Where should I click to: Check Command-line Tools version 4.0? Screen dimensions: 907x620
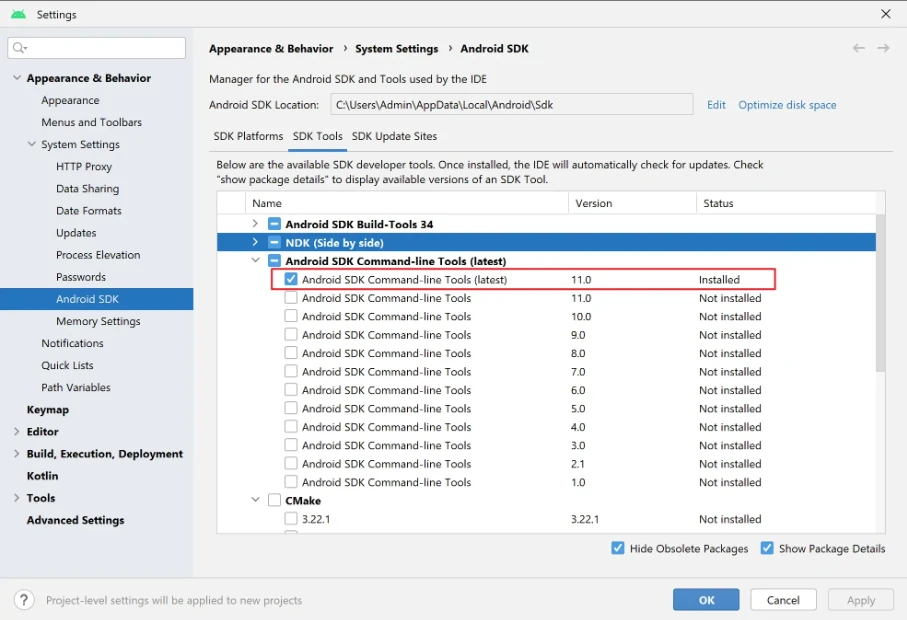[x=291, y=427]
